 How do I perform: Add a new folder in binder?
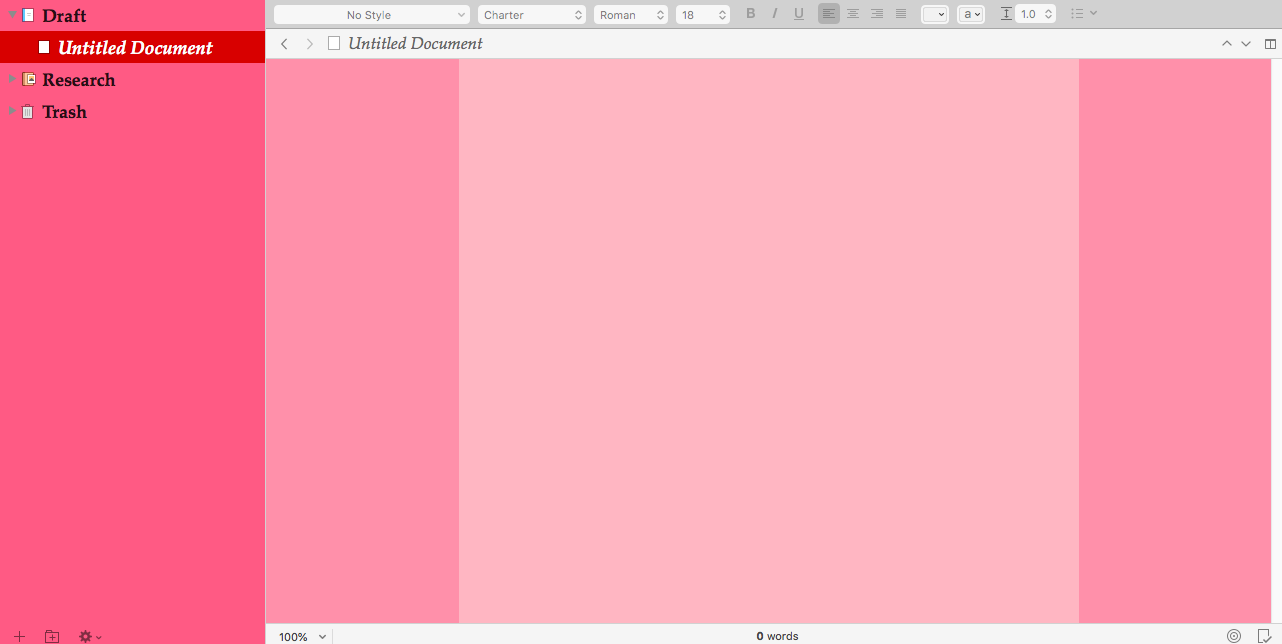click(x=52, y=636)
